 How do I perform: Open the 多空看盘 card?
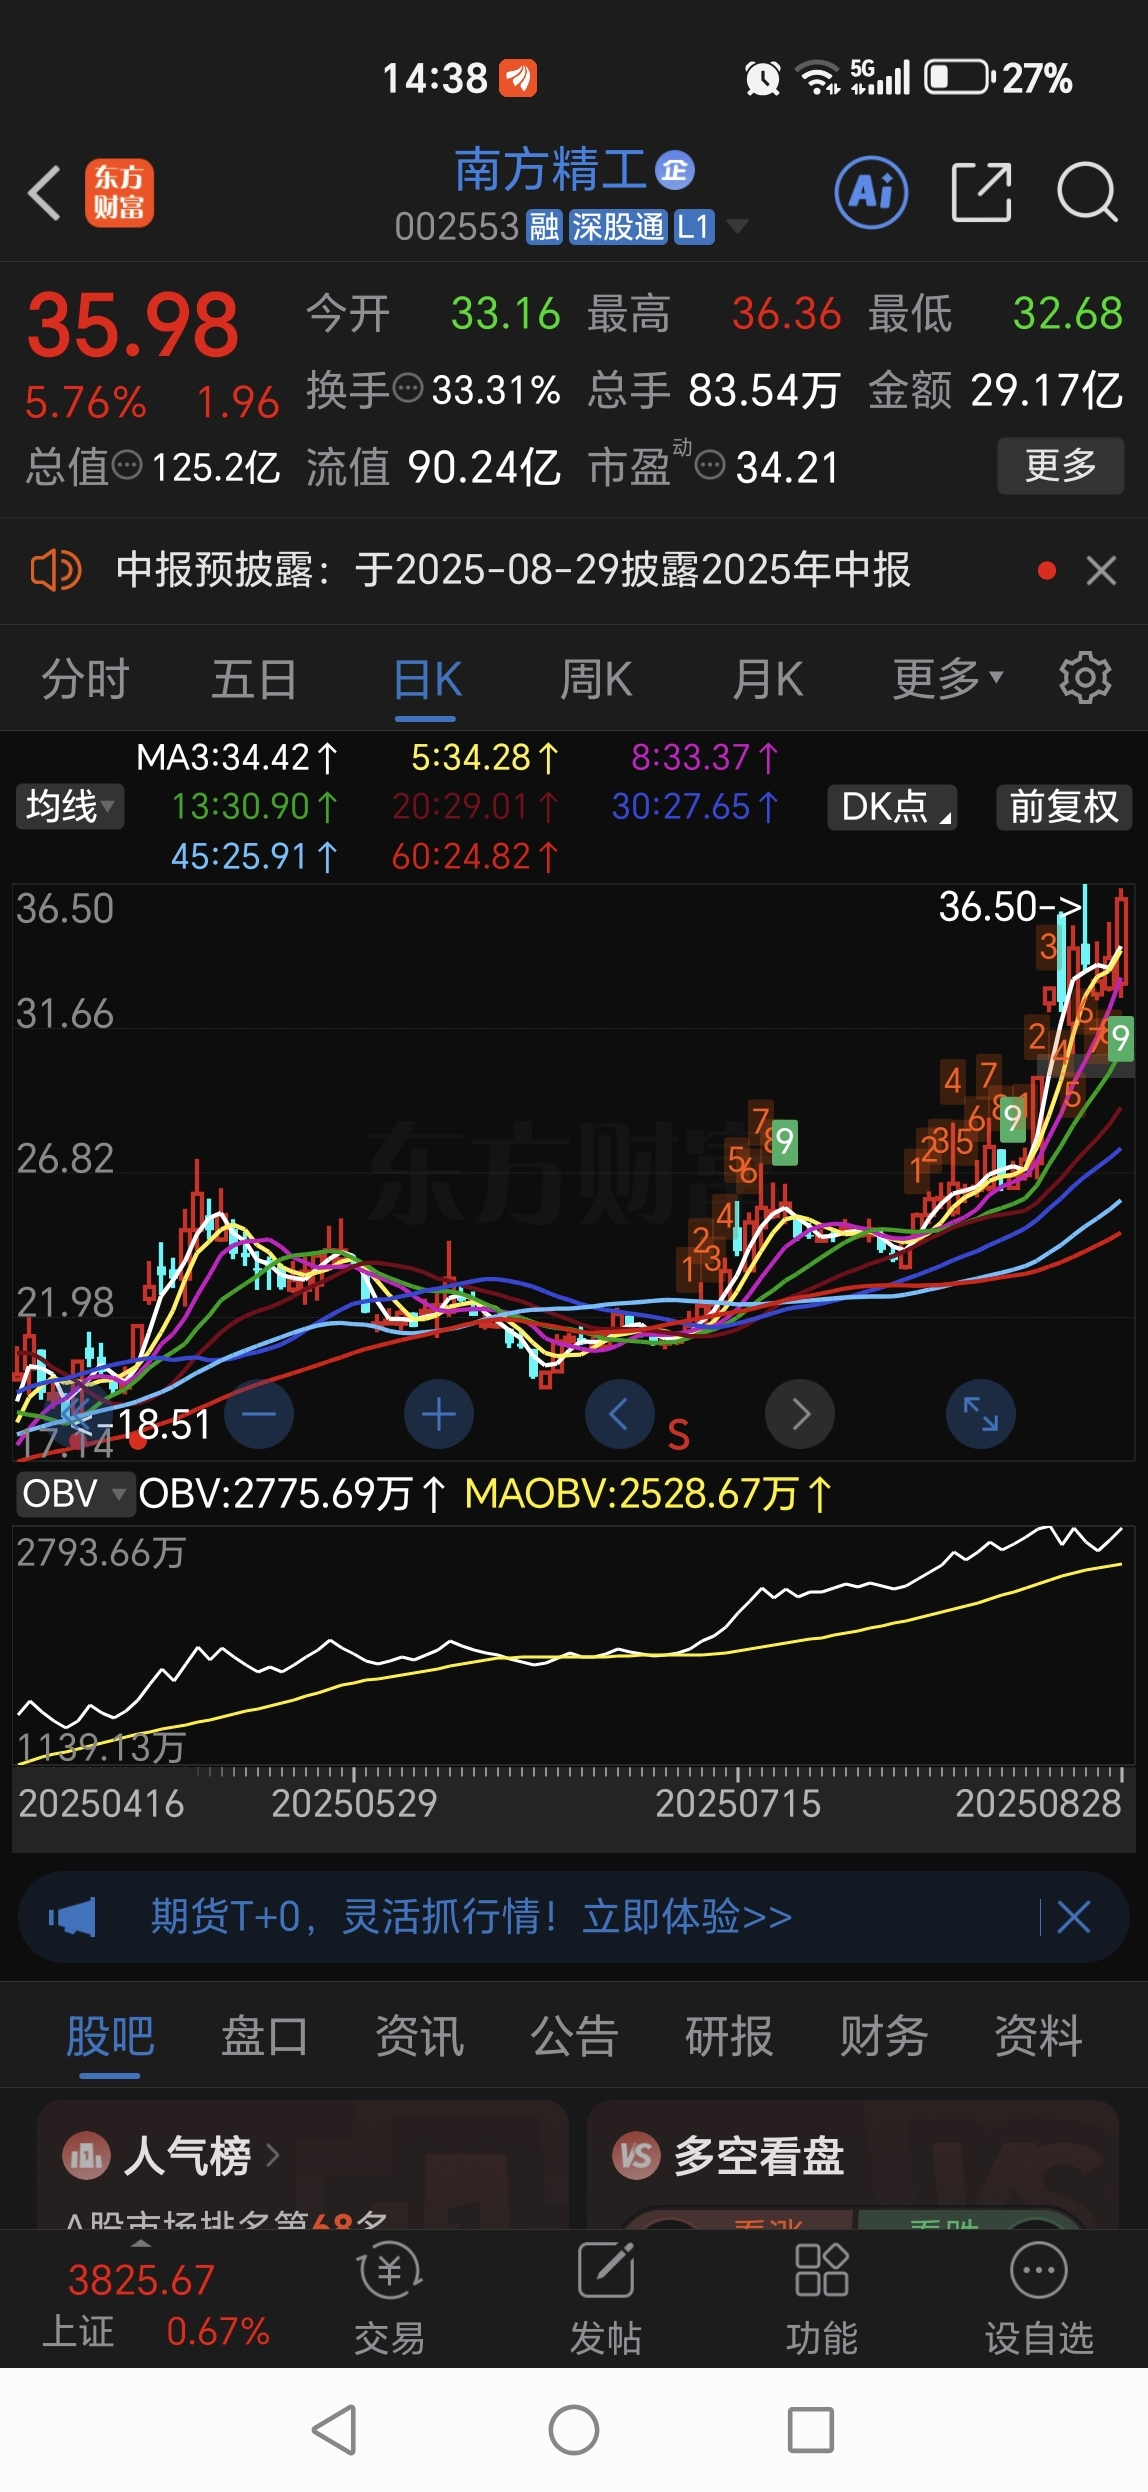[852, 2165]
